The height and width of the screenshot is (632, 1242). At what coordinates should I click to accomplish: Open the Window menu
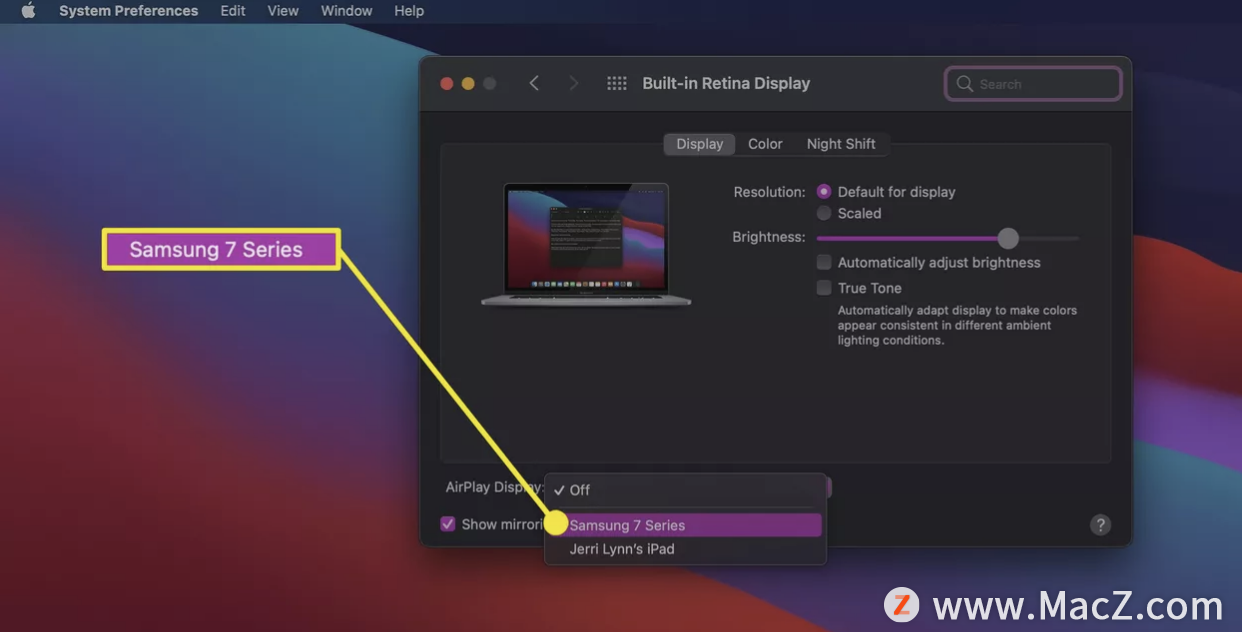pyautogui.click(x=346, y=11)
